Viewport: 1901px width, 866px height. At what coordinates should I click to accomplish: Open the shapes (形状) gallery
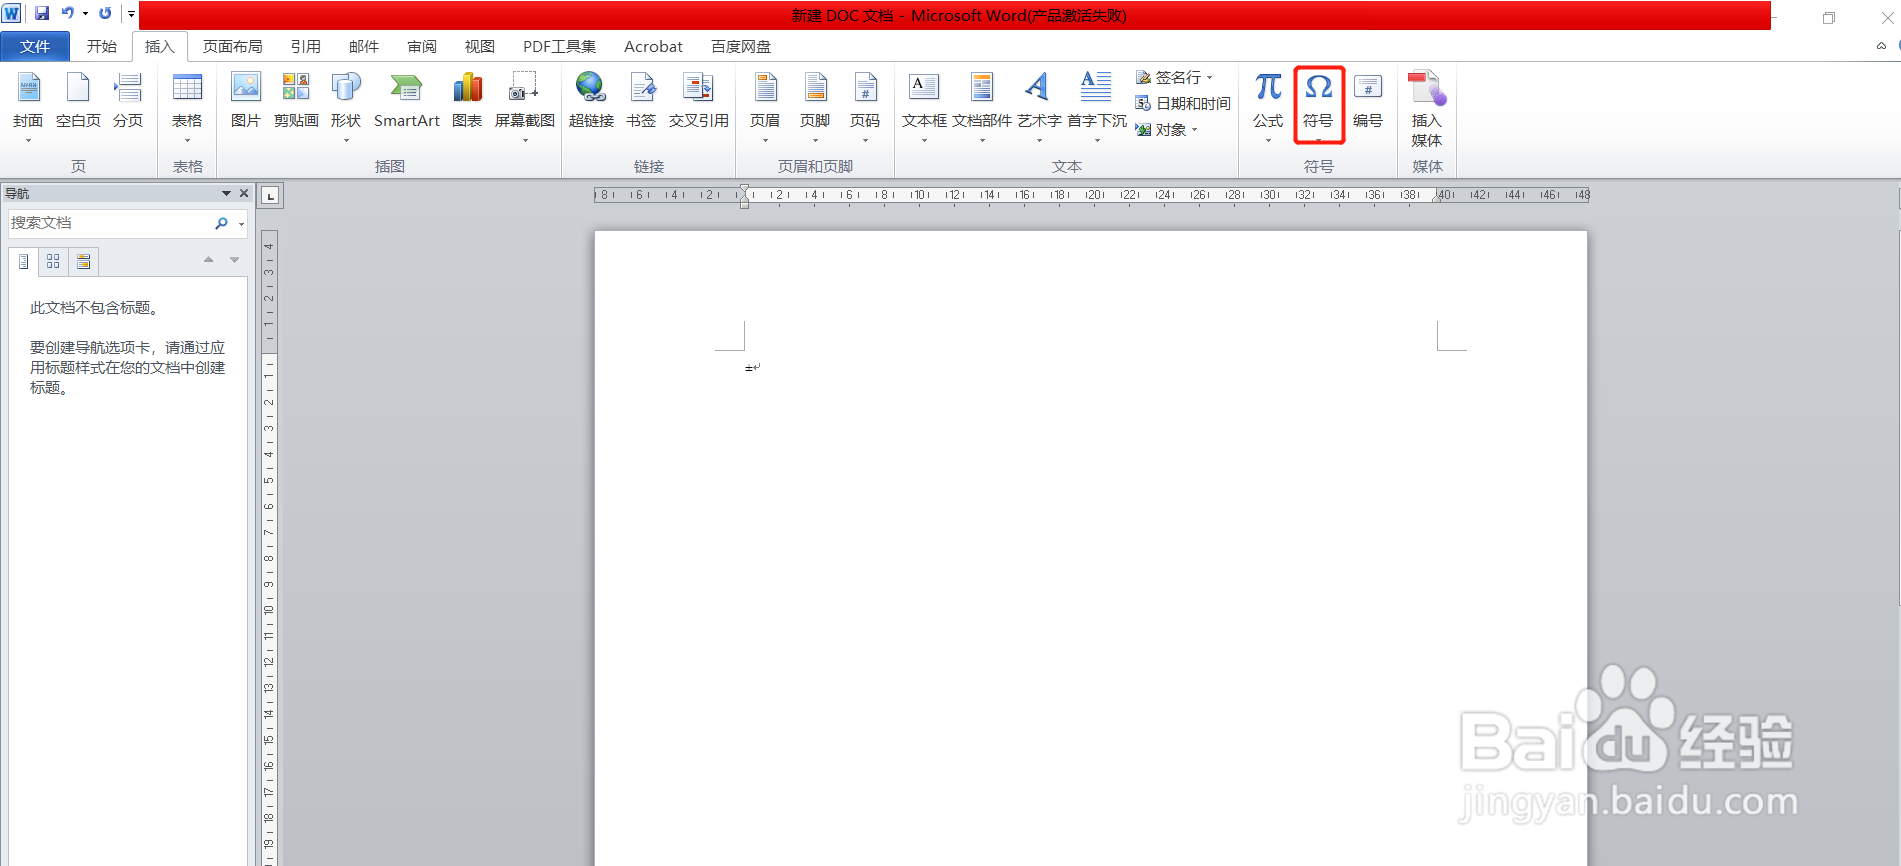point(346,105)
